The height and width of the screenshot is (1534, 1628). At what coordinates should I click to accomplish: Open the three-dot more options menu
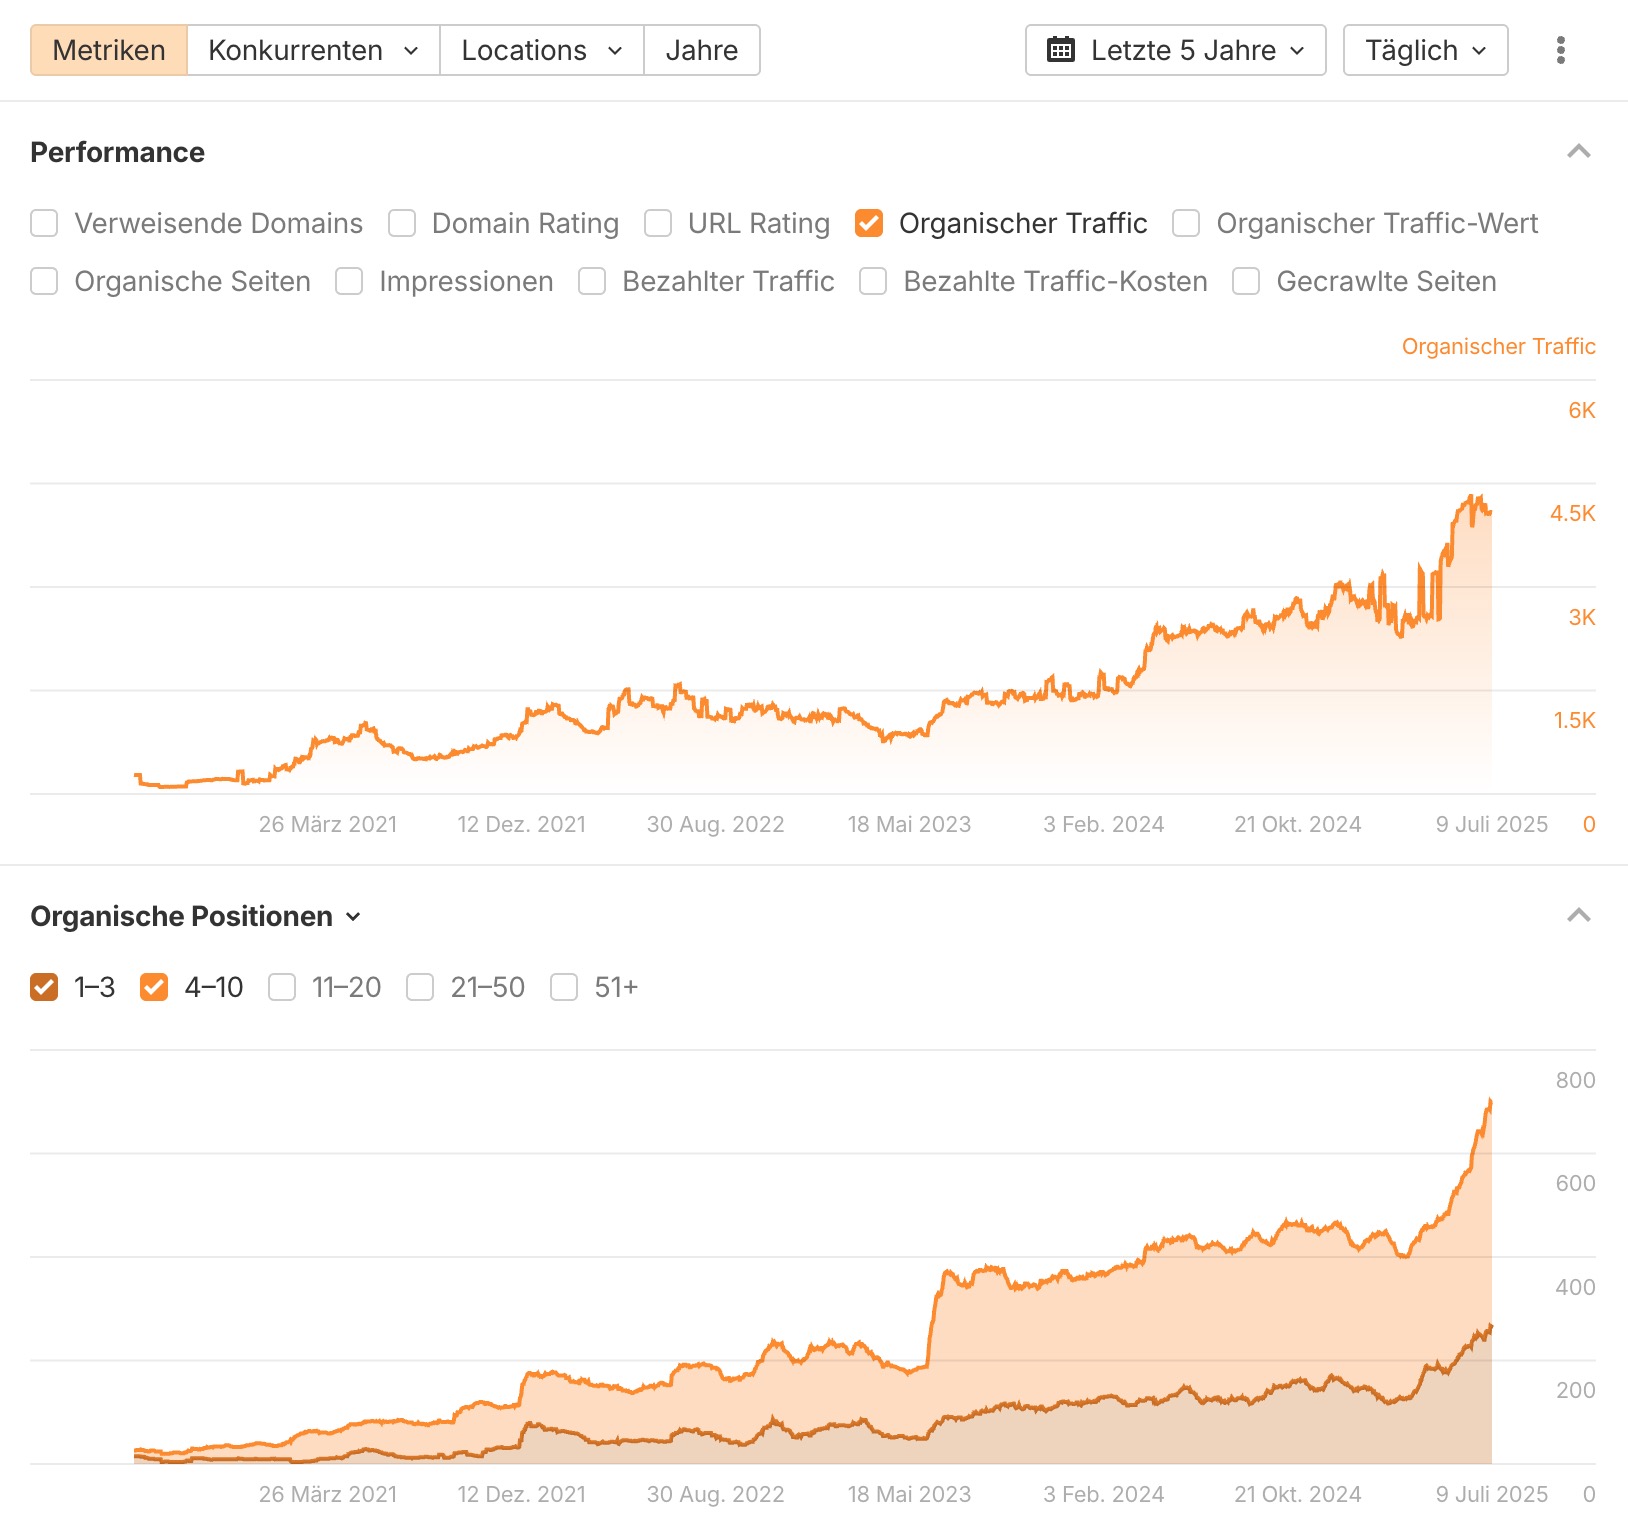click(1560, 50)
